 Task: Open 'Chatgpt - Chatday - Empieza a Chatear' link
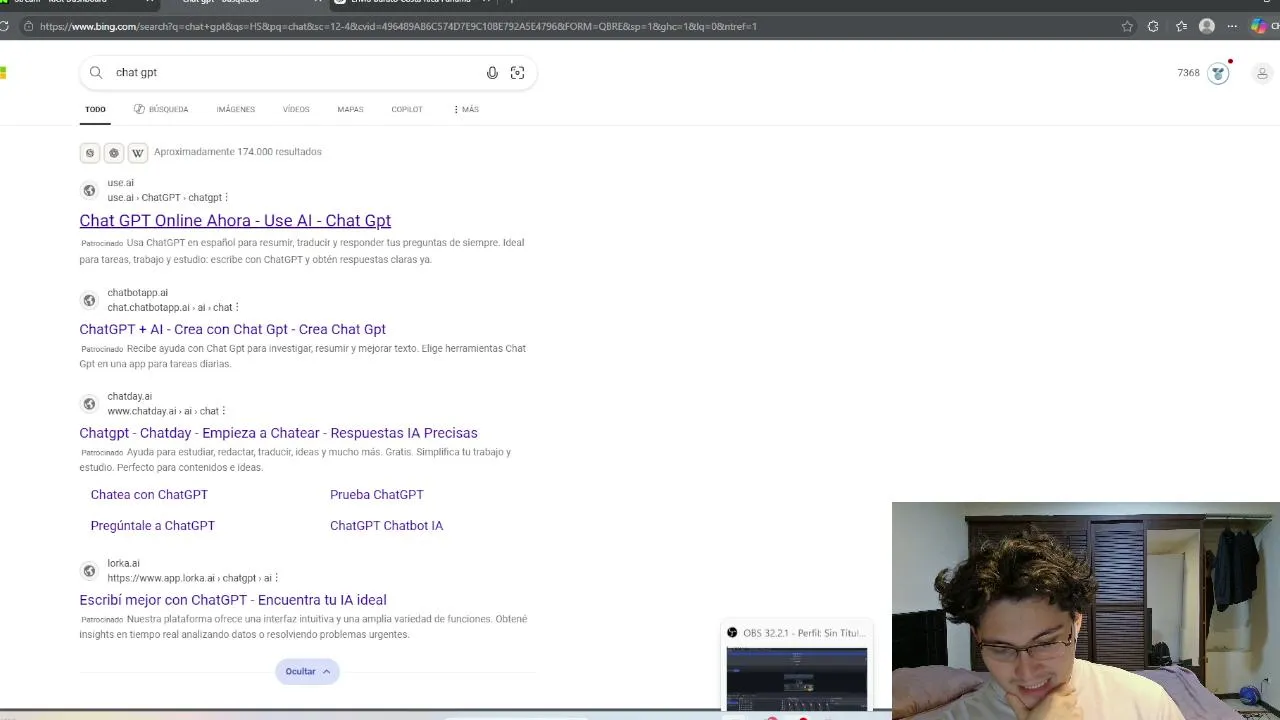pos(278,433)
